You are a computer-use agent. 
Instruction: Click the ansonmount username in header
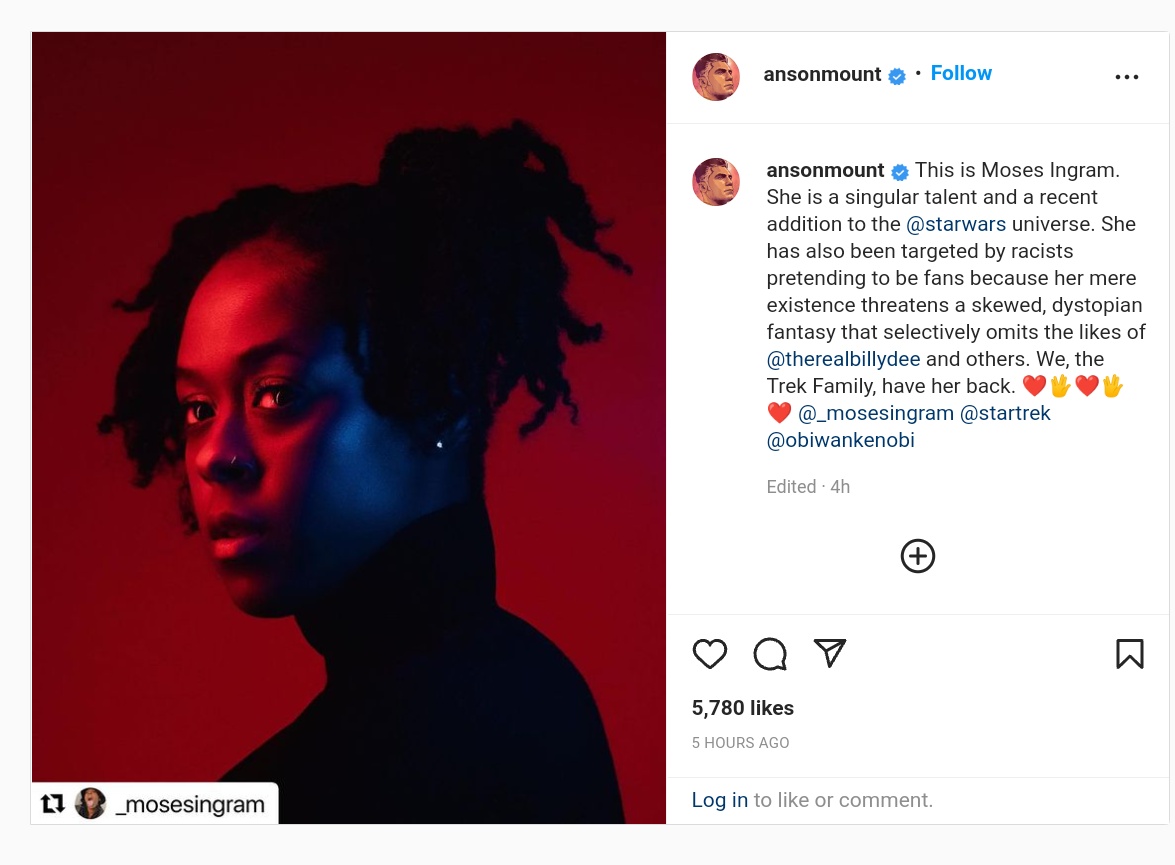coord(822,74)
